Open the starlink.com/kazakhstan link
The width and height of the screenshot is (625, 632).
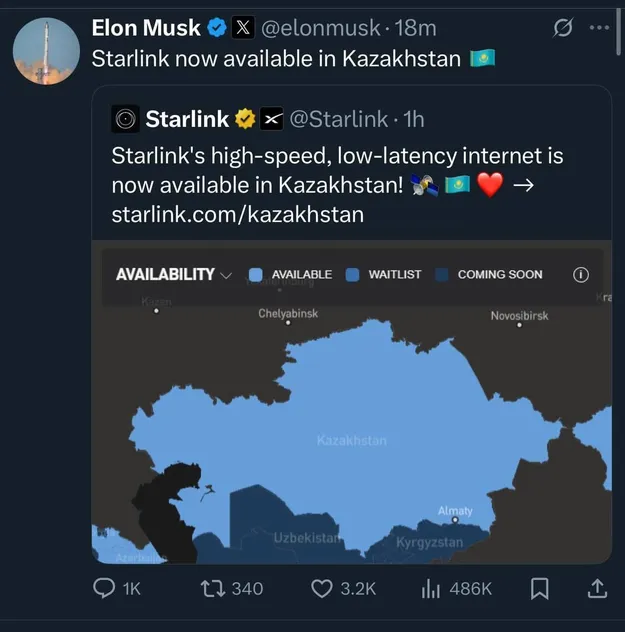[237, 214]
